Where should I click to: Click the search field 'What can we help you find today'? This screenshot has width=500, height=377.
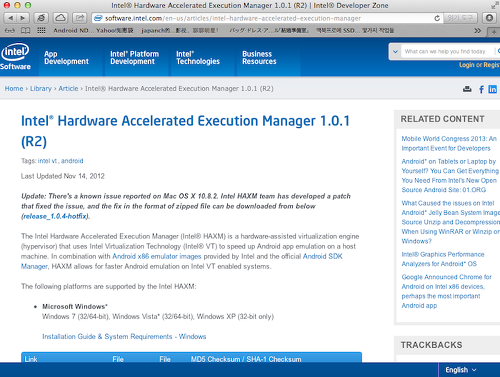[x=447, y=52]
